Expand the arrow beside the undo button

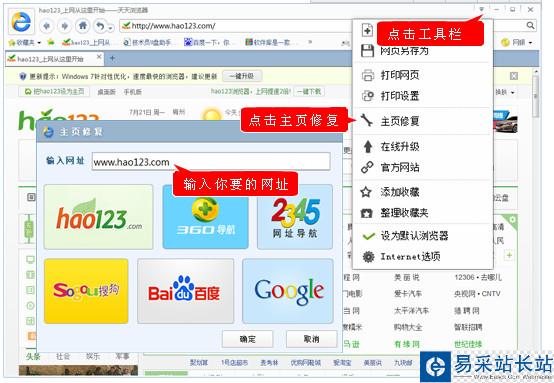click(111, 28)
